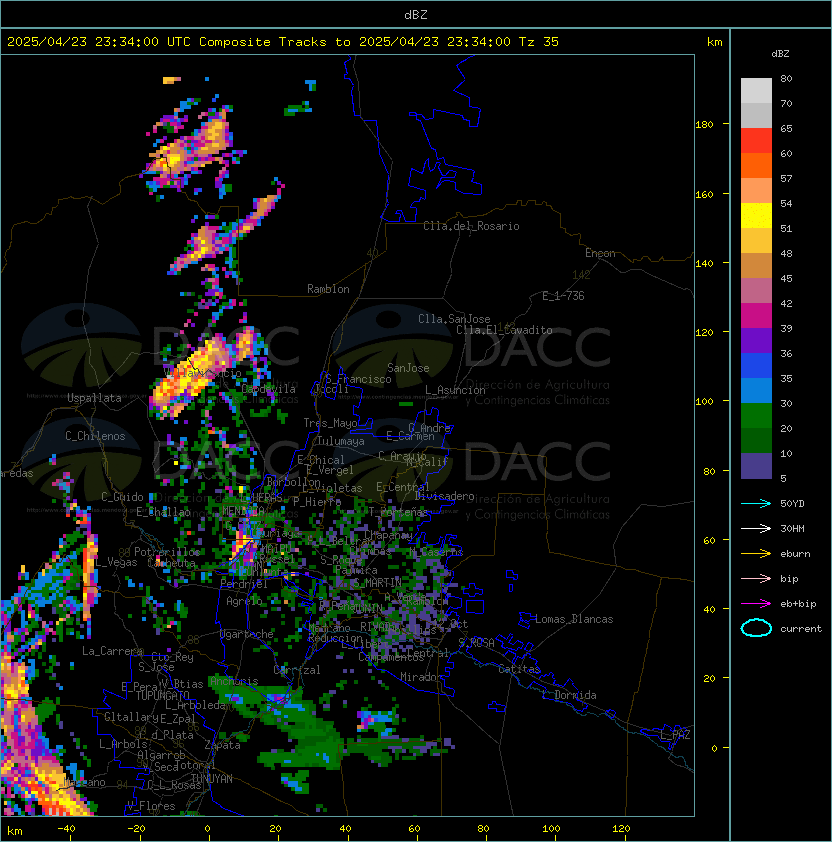Click the 'C_Guido' place label
This screenshot has width=832, height=842.
[x=122, y=497]
